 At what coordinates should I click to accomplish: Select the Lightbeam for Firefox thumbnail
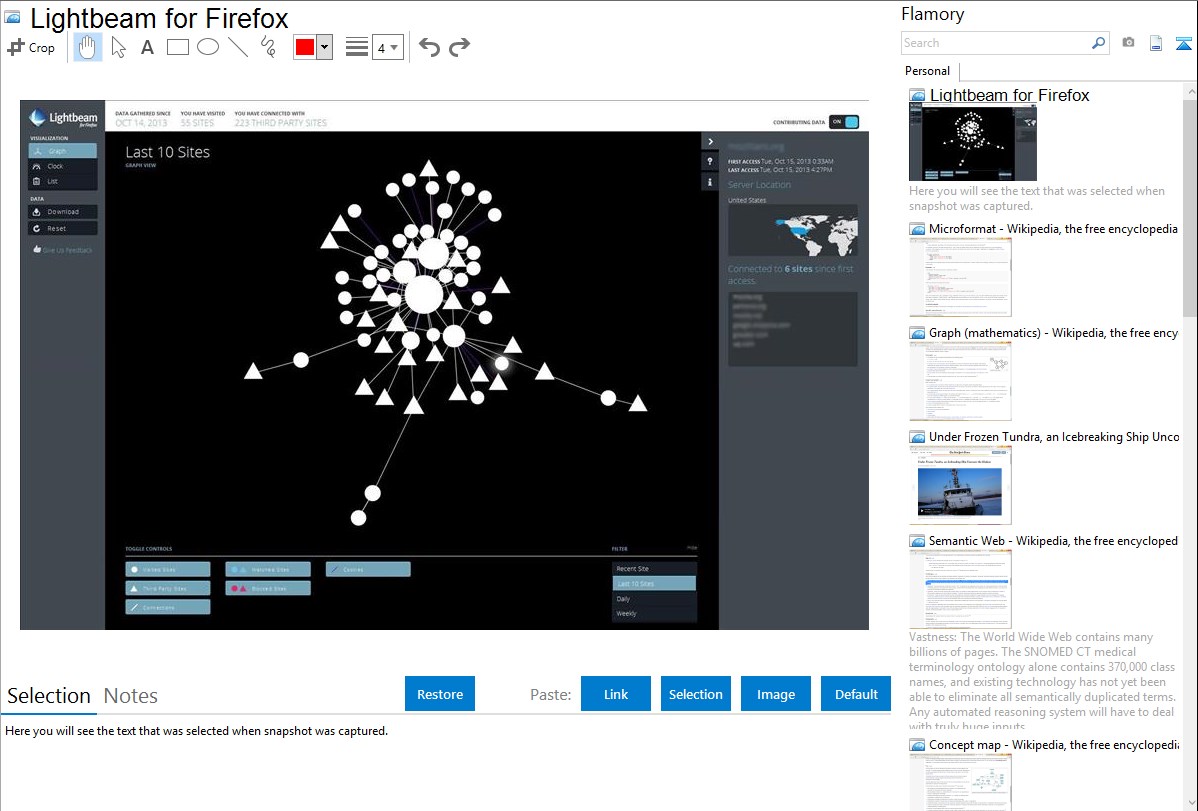coord(973,143)
